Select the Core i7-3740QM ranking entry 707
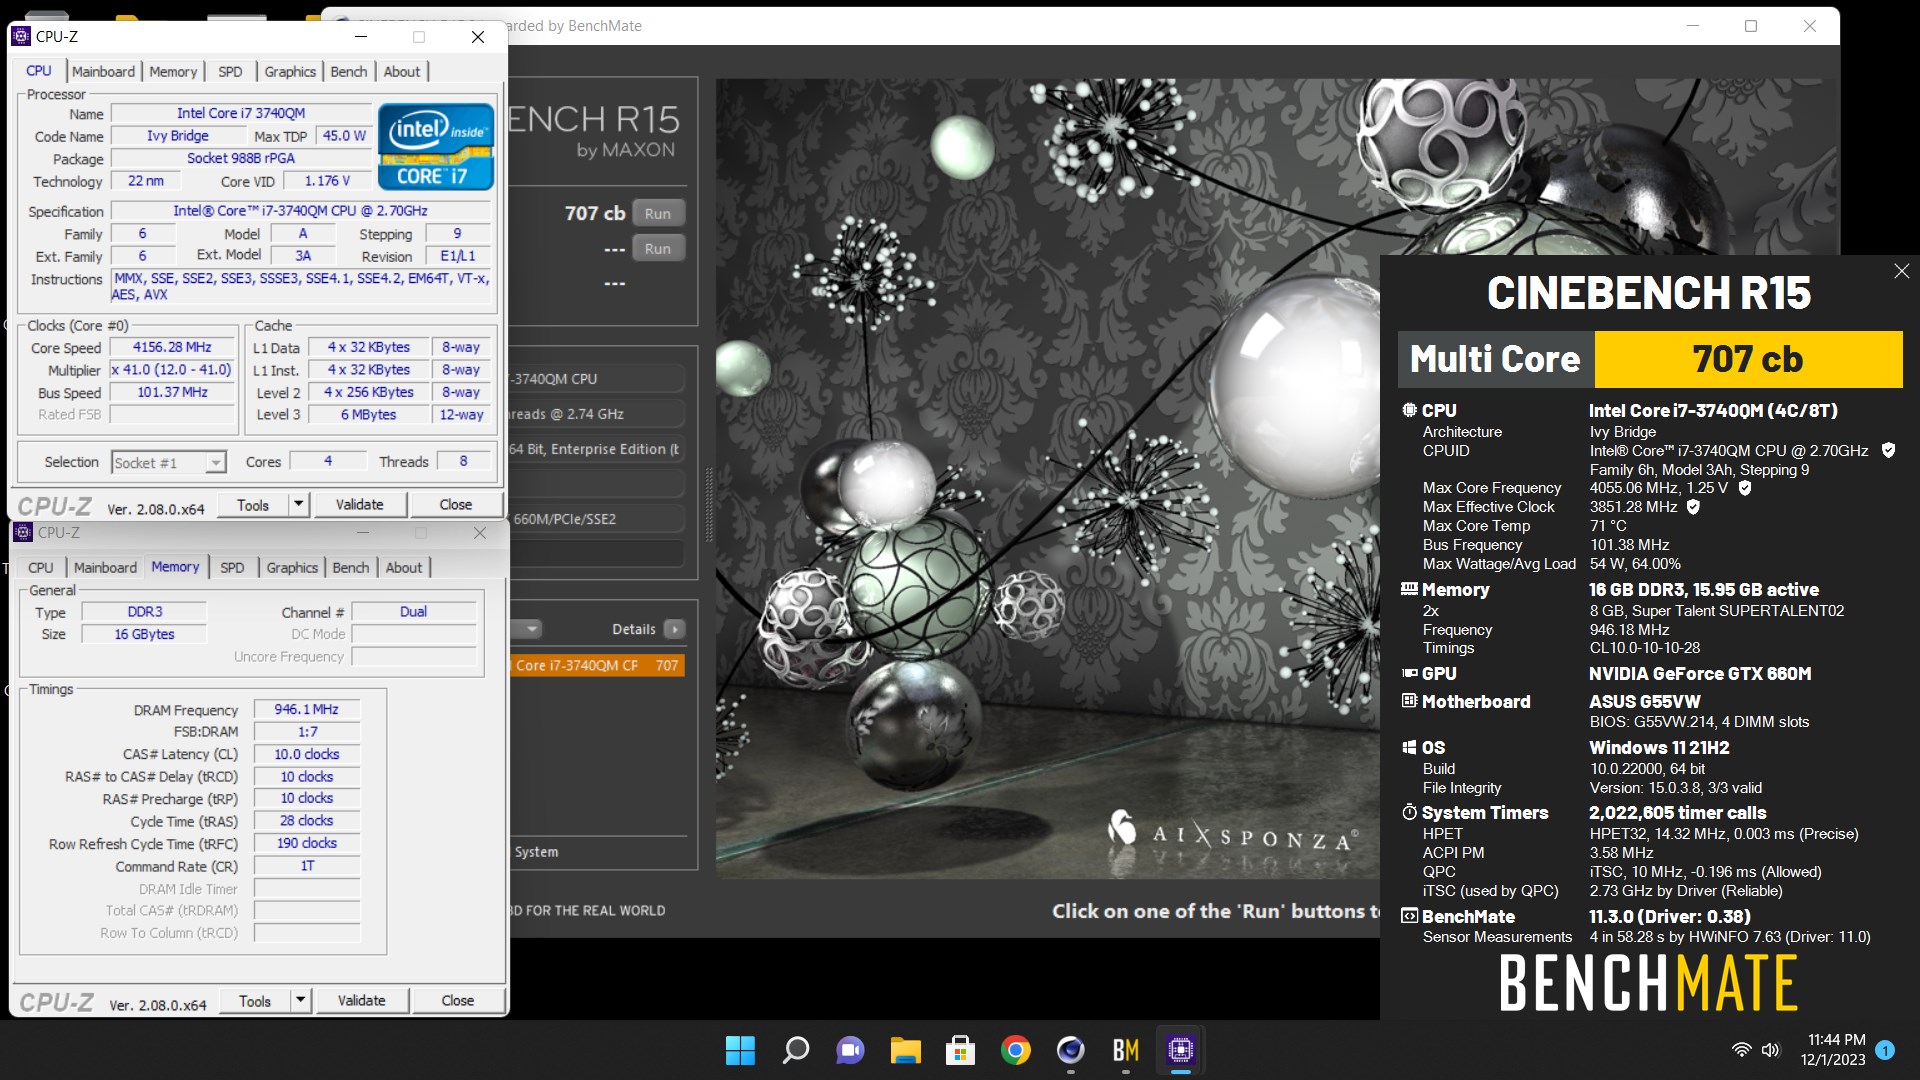 tap(597, 666)
